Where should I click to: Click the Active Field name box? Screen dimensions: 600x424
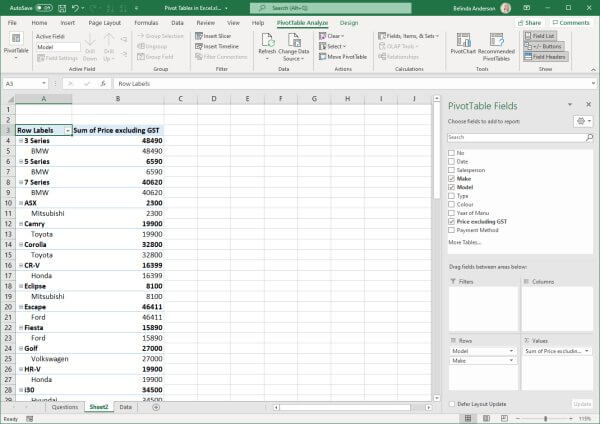(x=59, y=47)
